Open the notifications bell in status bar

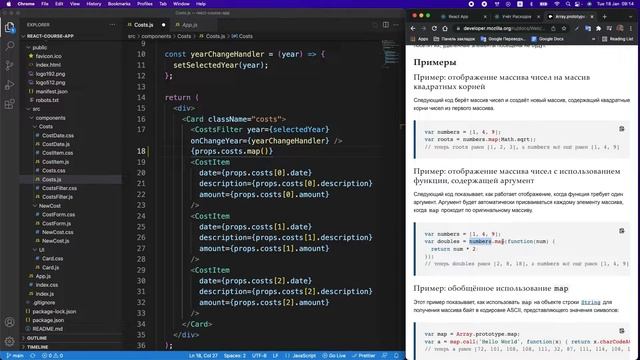[396, 356]
